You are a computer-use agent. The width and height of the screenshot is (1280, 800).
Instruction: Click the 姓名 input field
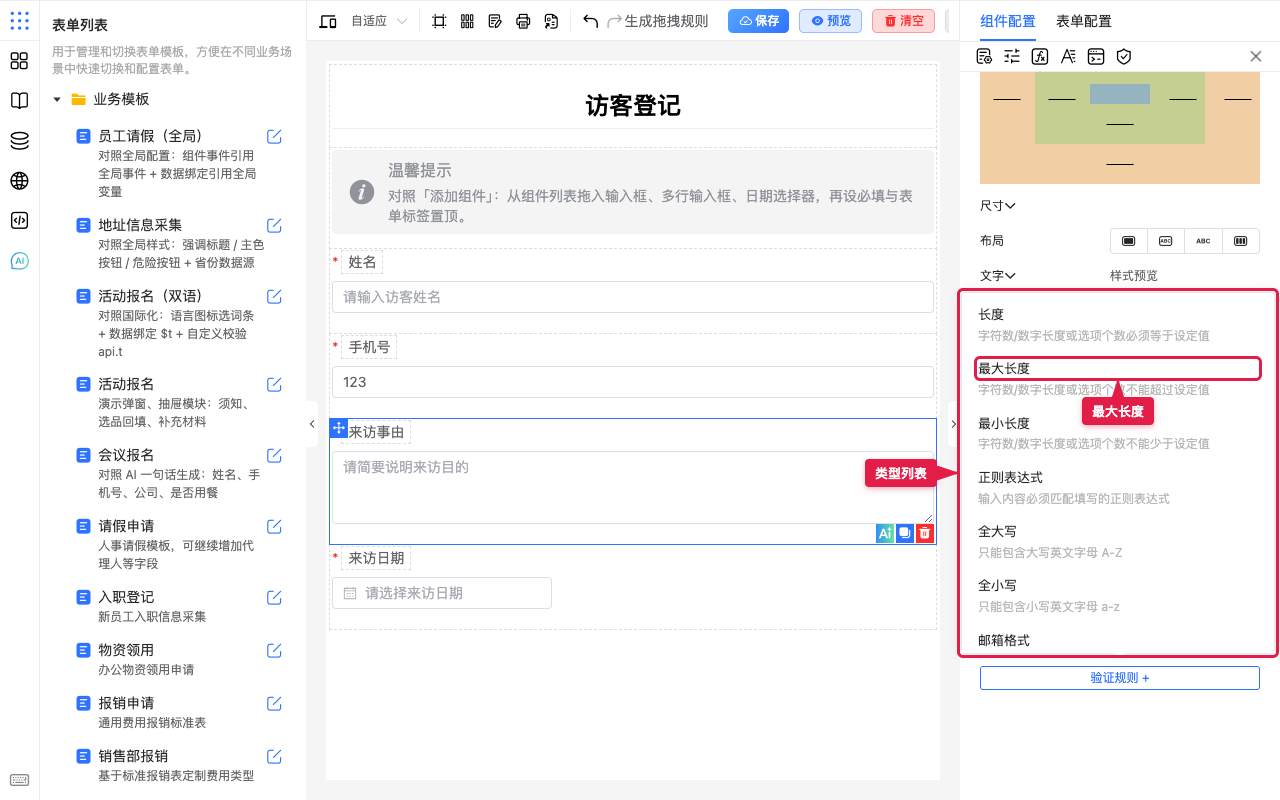coord(633,297)
